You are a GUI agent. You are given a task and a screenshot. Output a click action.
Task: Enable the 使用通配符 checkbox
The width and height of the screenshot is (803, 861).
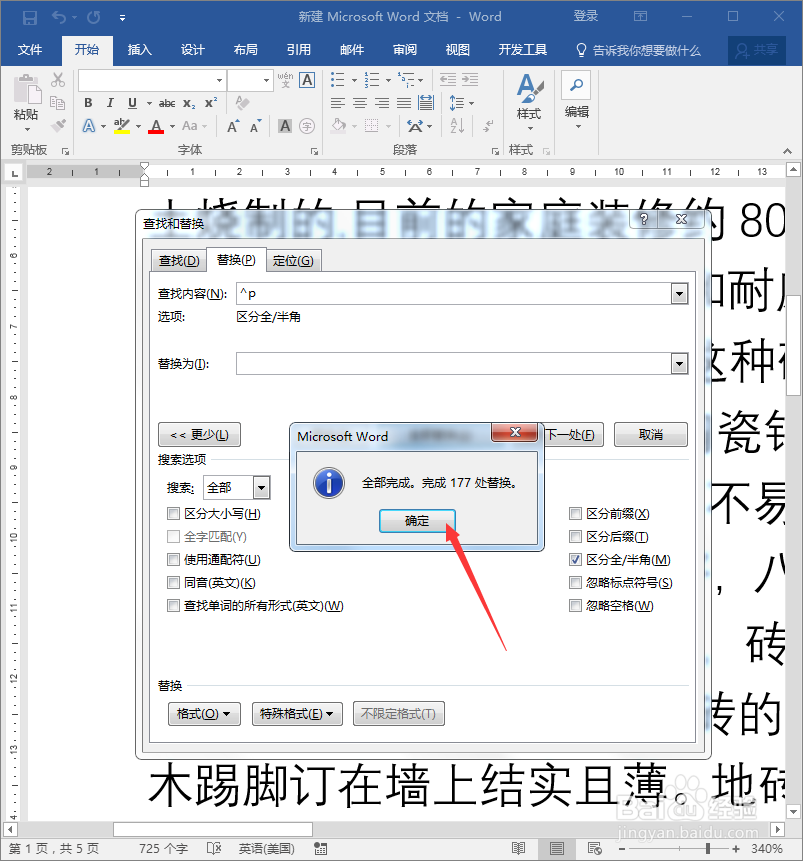pyautogui.click(x=175, y=558)
